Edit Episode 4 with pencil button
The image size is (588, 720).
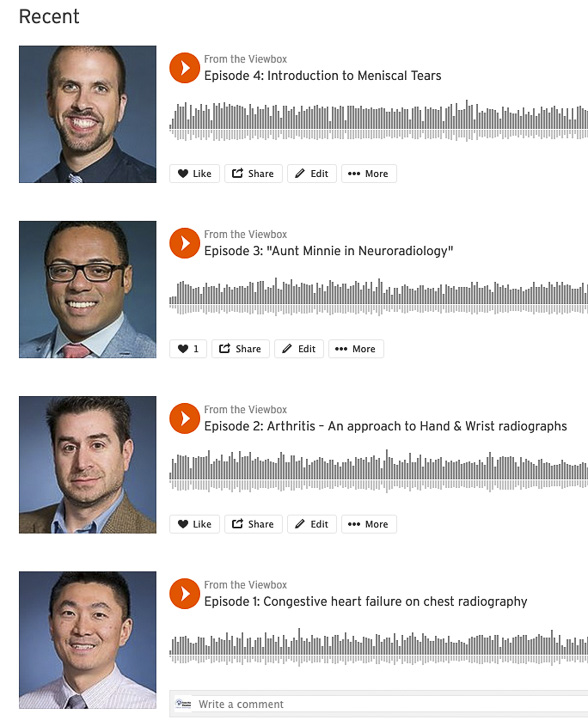click(312, 174)
